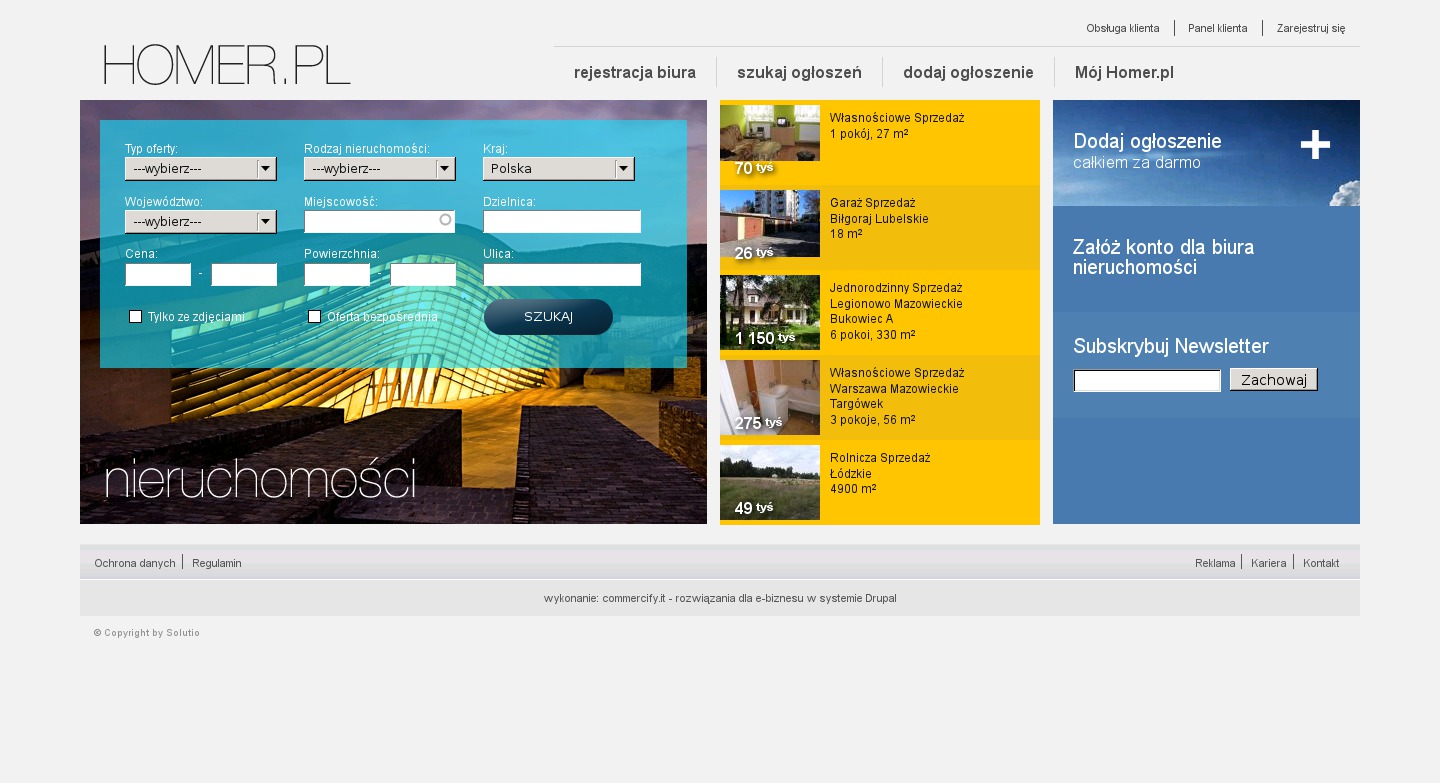This screenshot has height=783, width=1440.
Task: Open the 275 tyś Warszawa flat thumbnail
Action: 769,397
